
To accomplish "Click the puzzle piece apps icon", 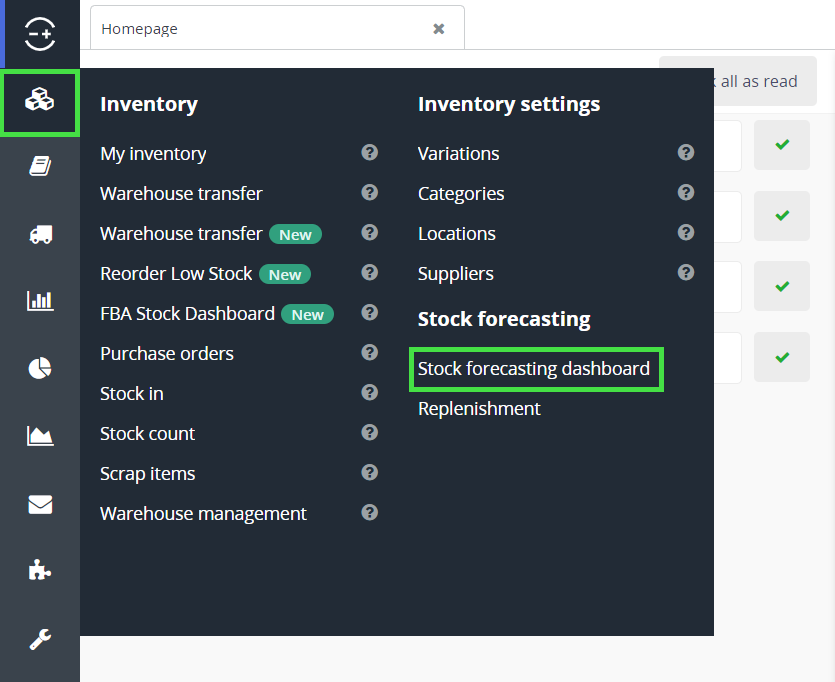I will coord(40,570).
